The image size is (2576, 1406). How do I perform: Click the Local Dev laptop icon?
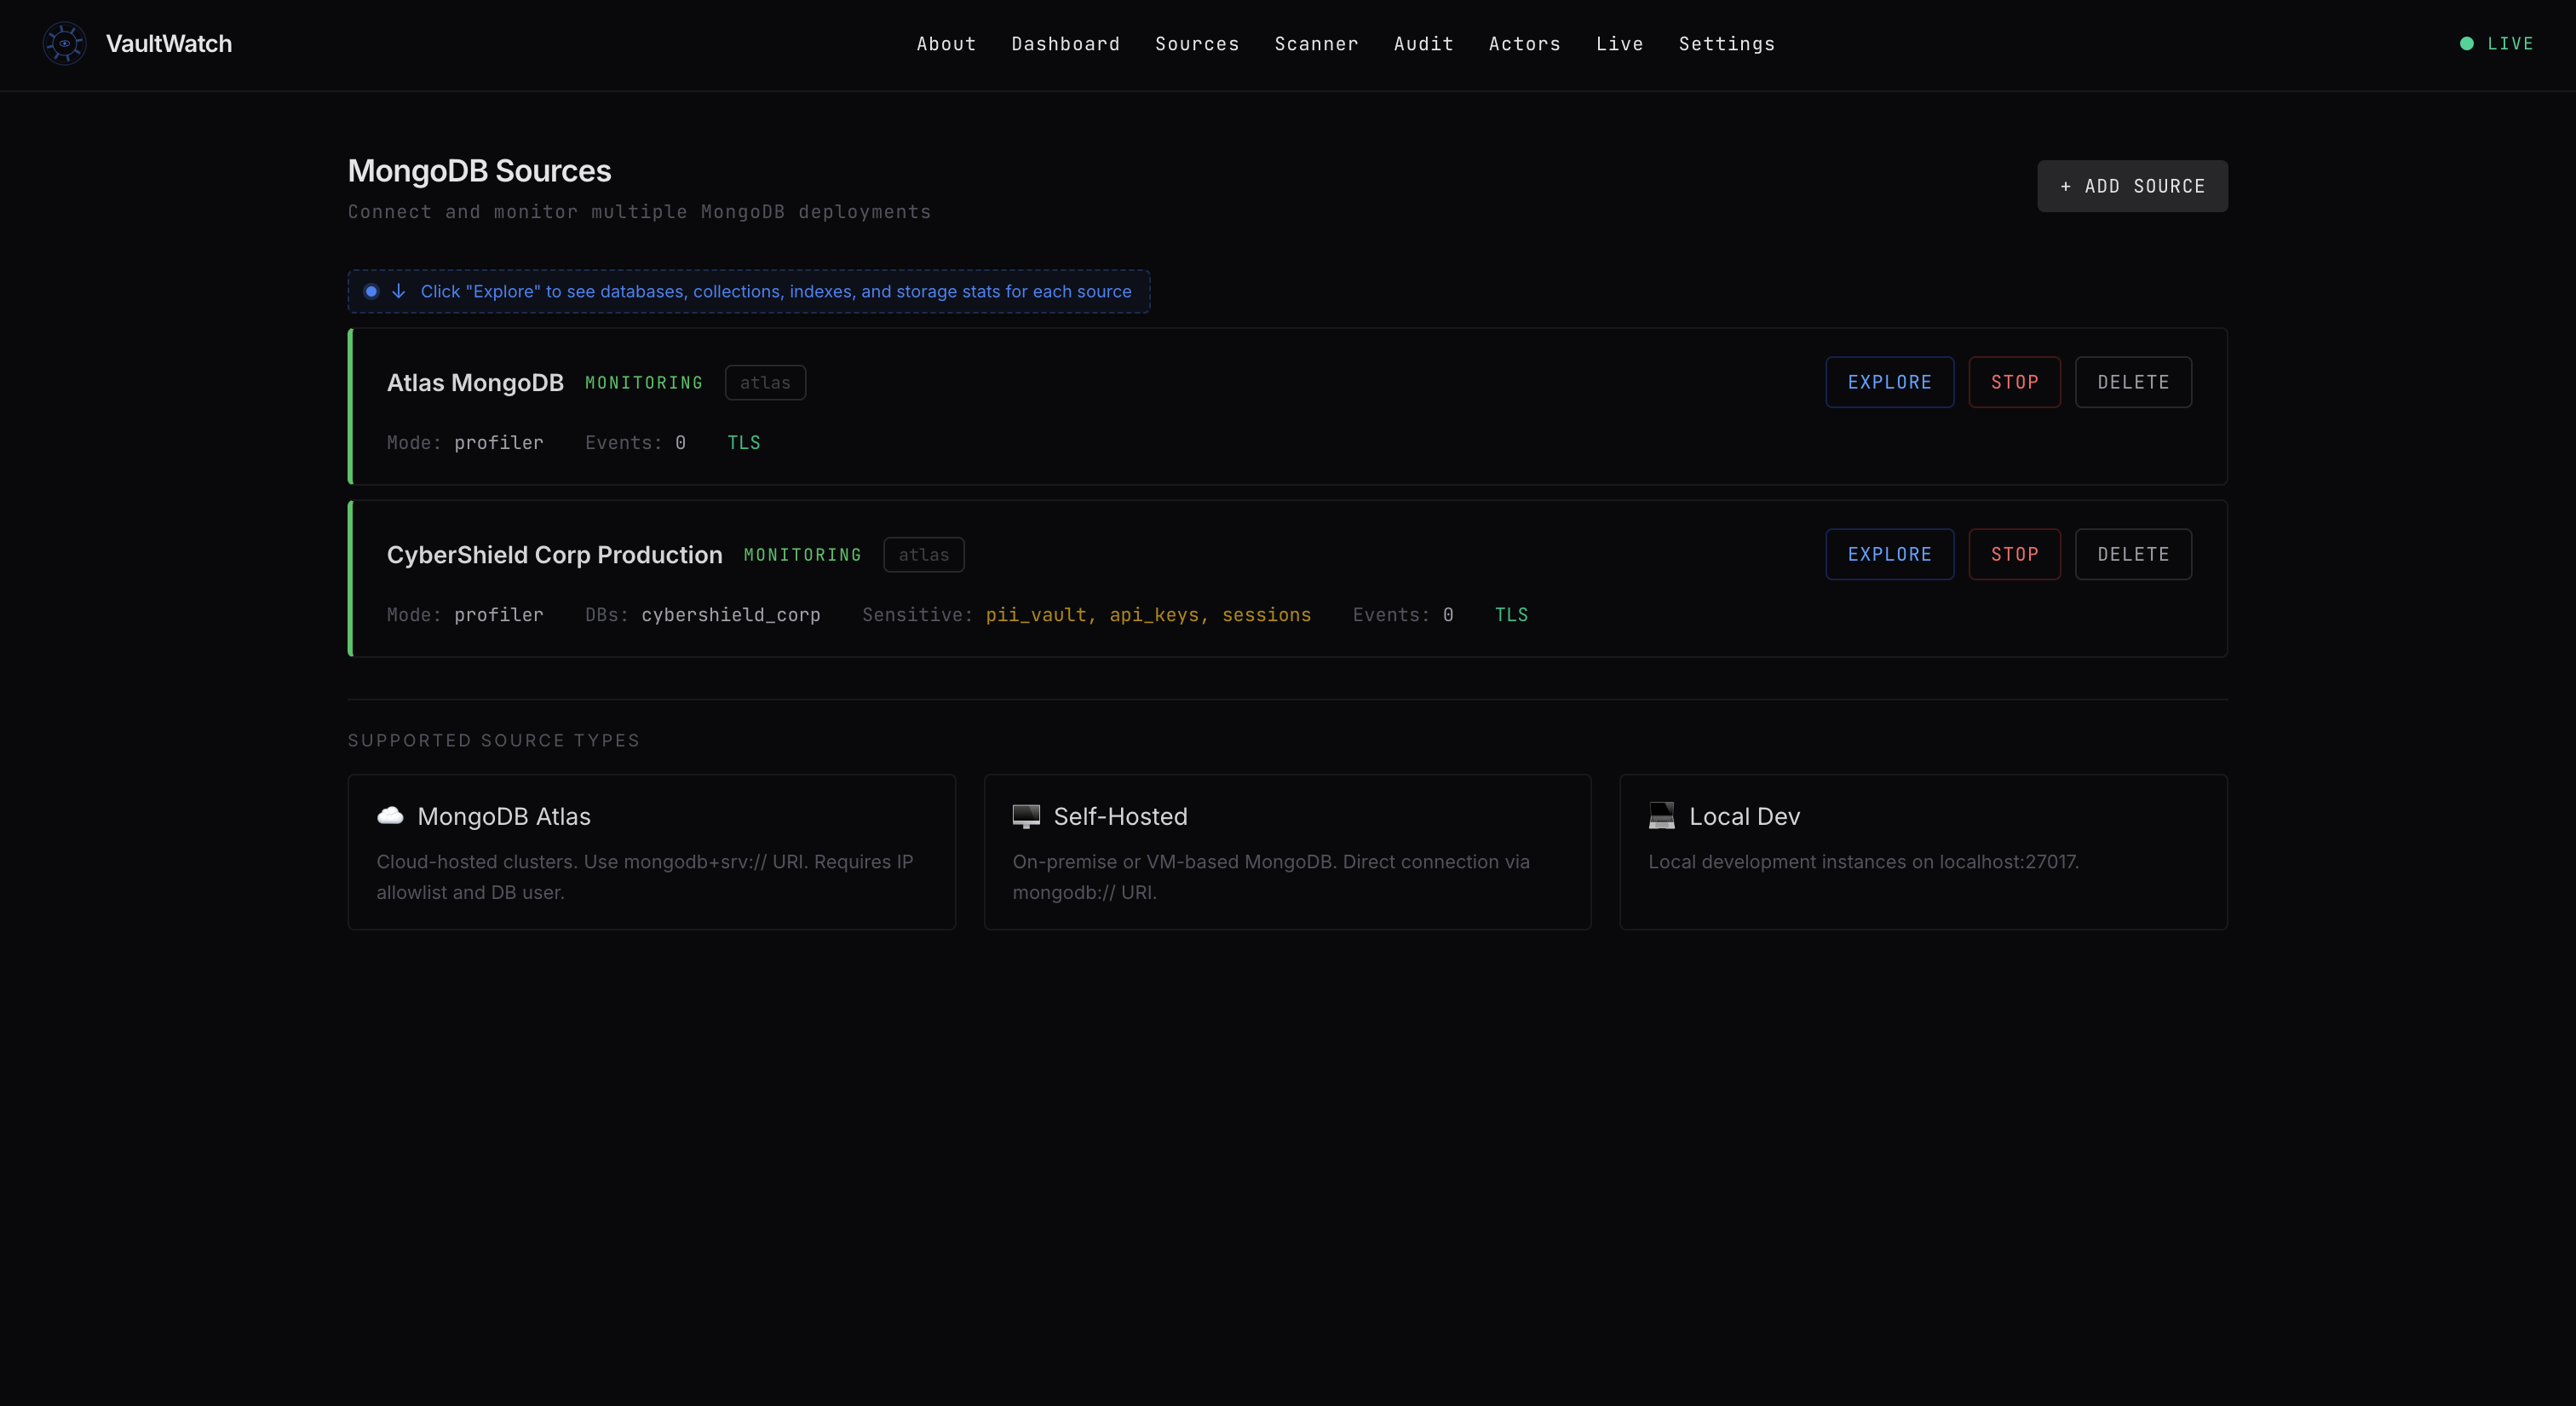tap(1661, 816)
